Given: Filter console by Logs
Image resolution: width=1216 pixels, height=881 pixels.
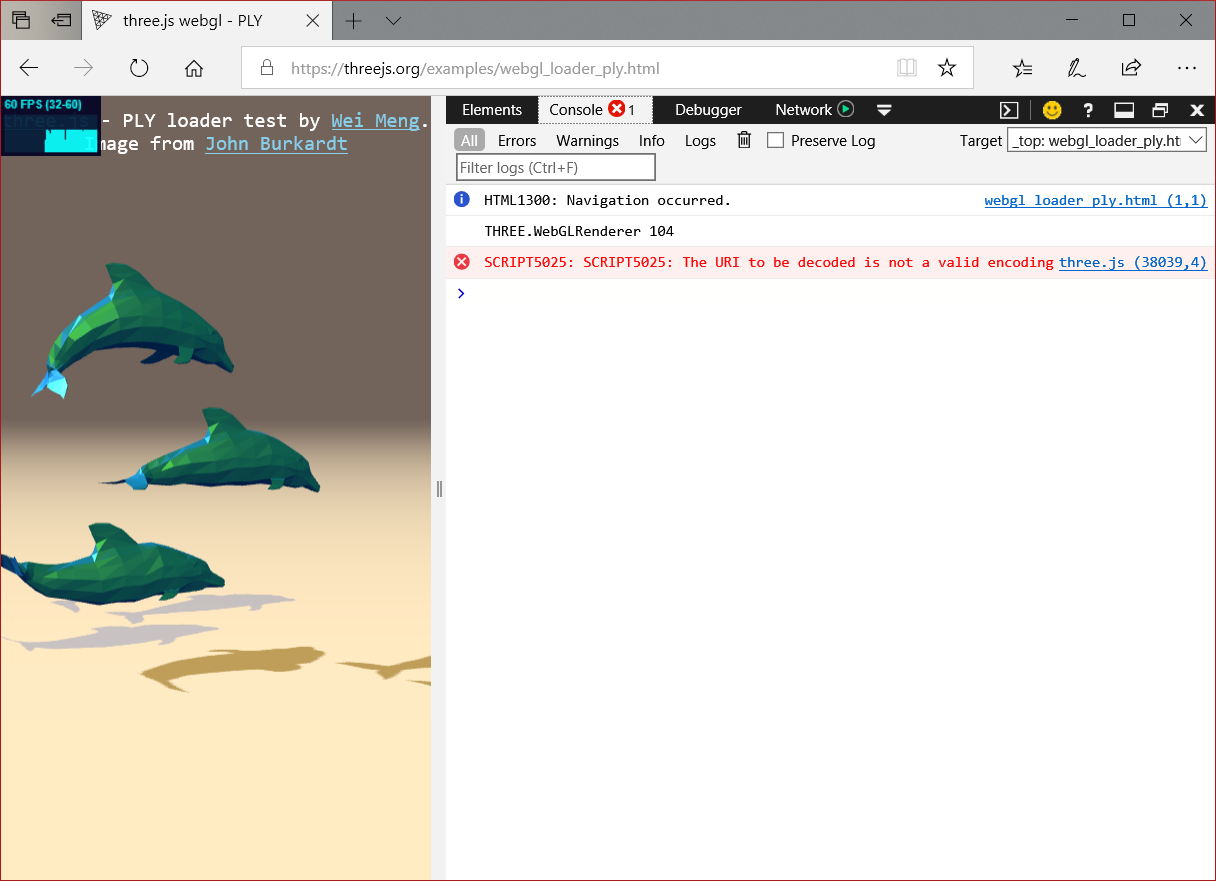Looking at the screenshot, I should coord(700,140).
